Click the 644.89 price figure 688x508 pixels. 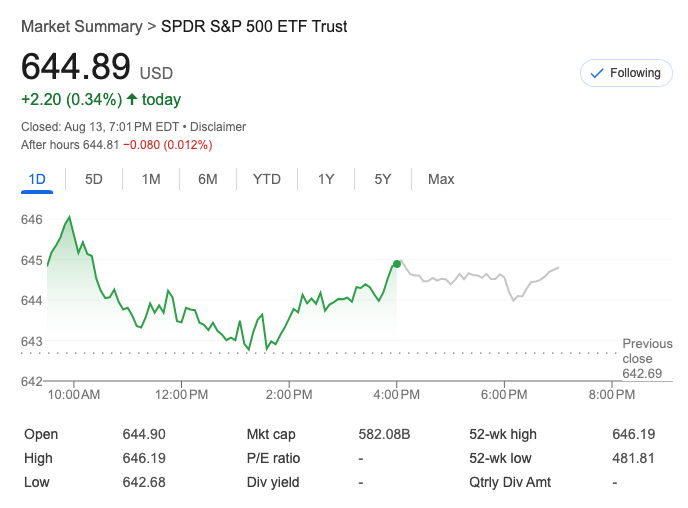(x=76, y=67)
